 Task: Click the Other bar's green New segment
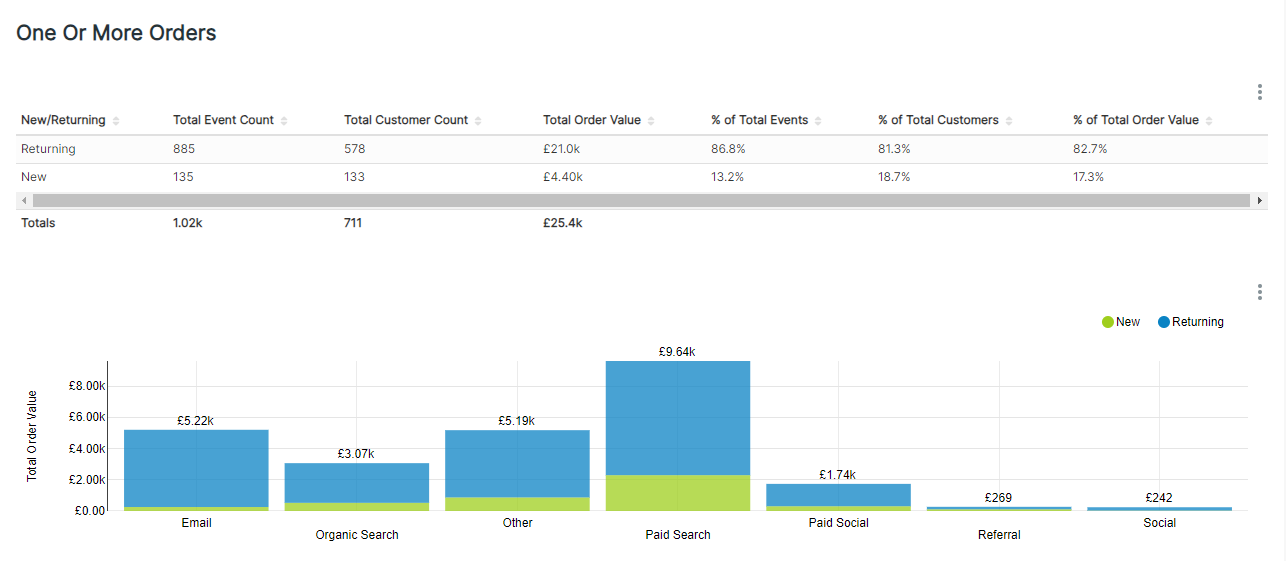click(x=517, y=504)
